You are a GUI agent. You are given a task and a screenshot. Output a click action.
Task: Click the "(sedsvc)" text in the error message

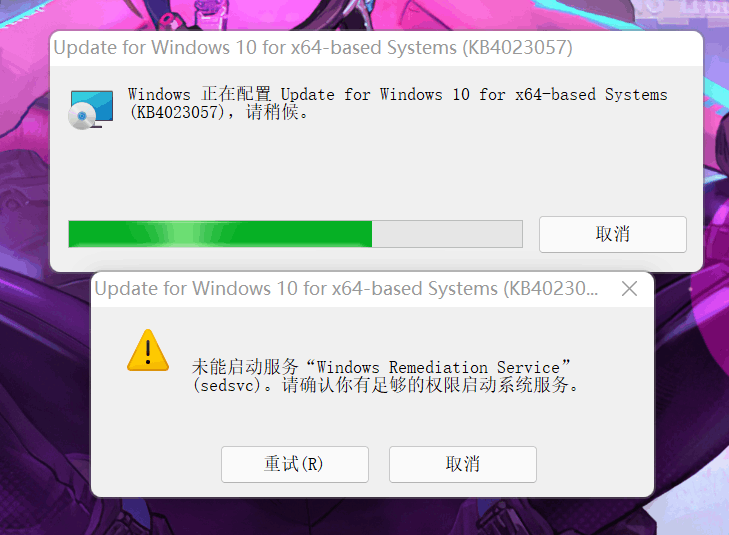pos(226,385)
